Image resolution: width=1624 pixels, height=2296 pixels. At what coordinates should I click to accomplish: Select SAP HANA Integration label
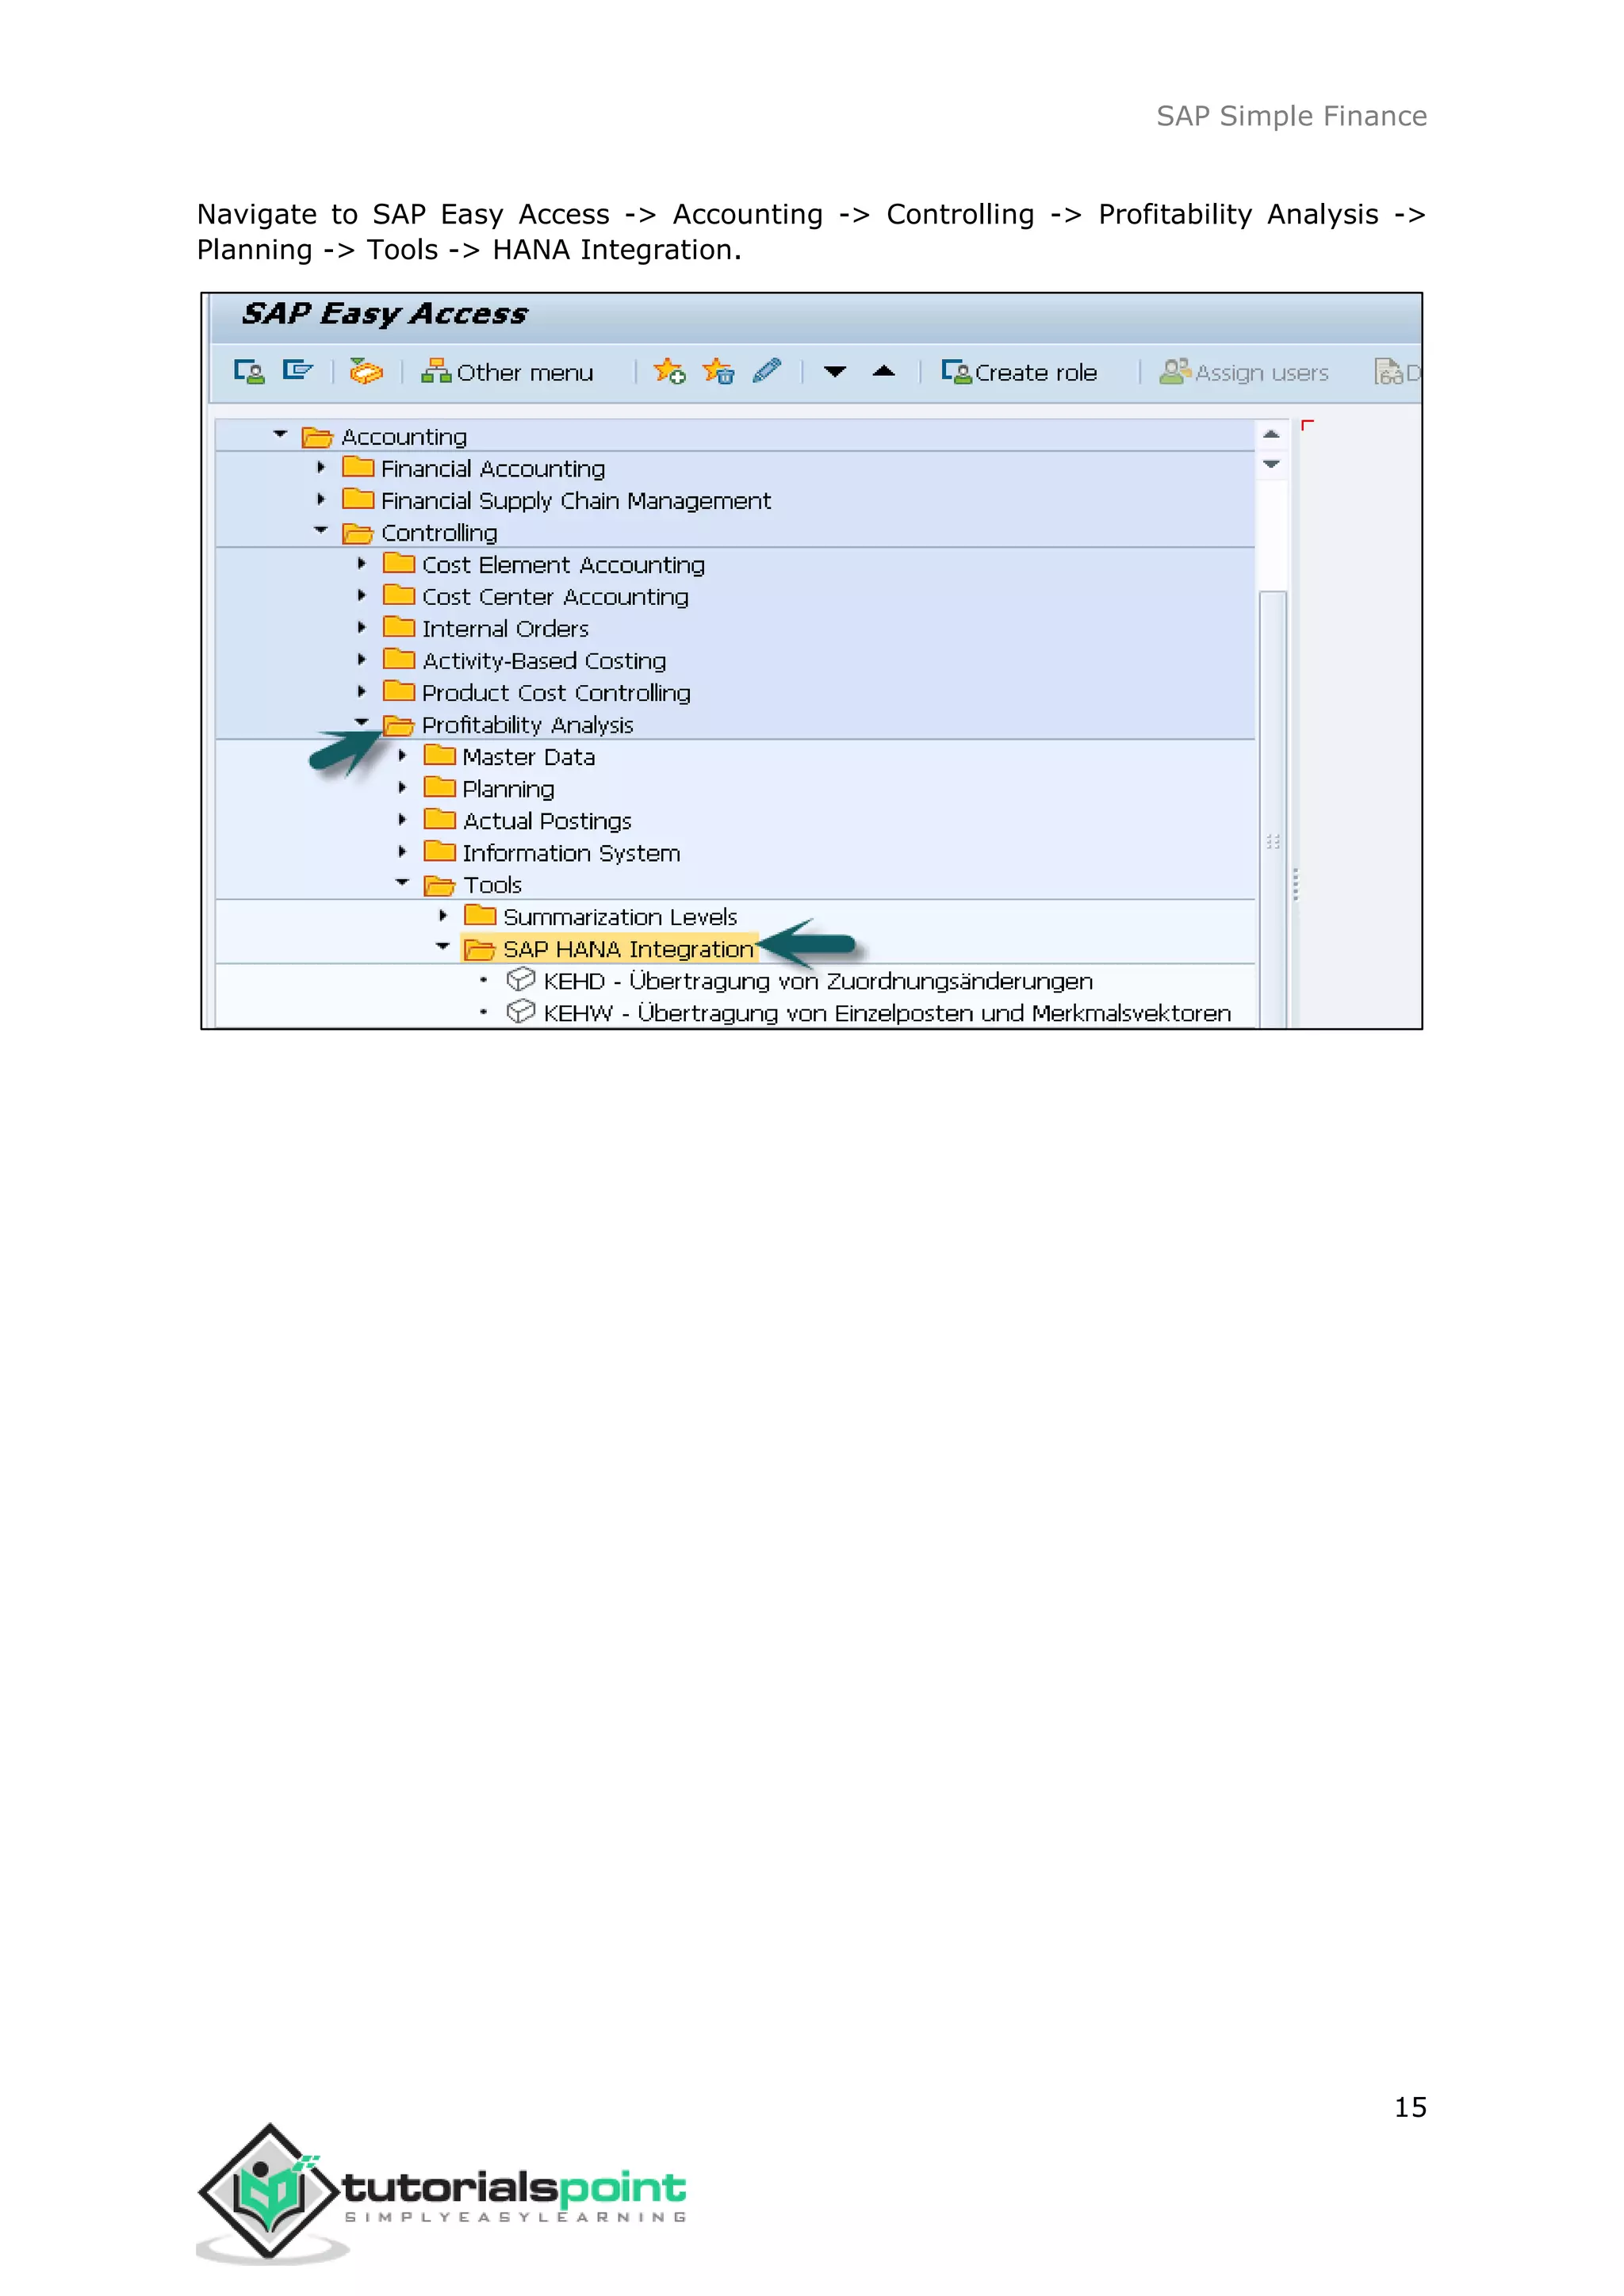click(628, 949)
